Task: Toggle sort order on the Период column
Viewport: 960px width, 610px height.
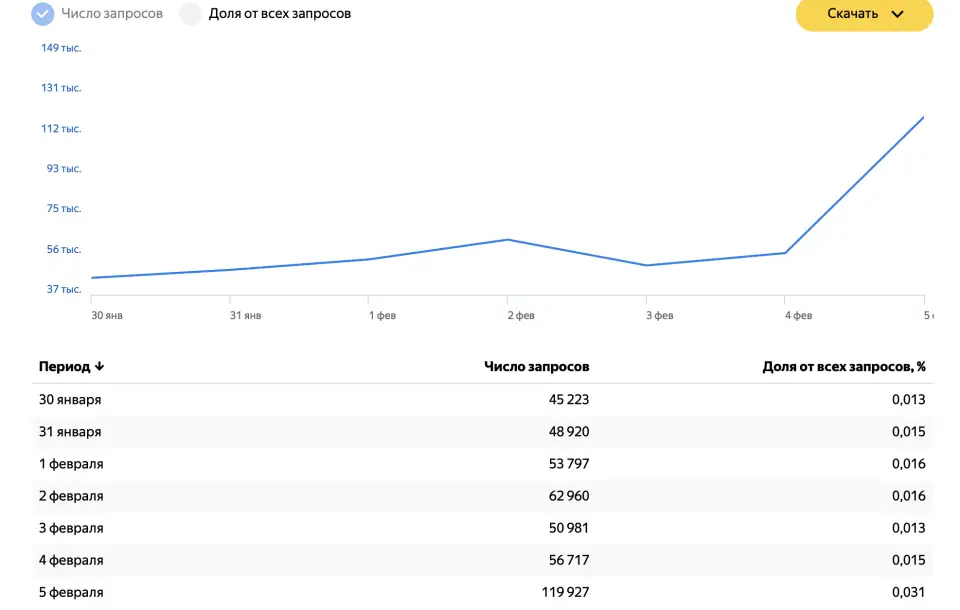Action: (x=101, y=366)
